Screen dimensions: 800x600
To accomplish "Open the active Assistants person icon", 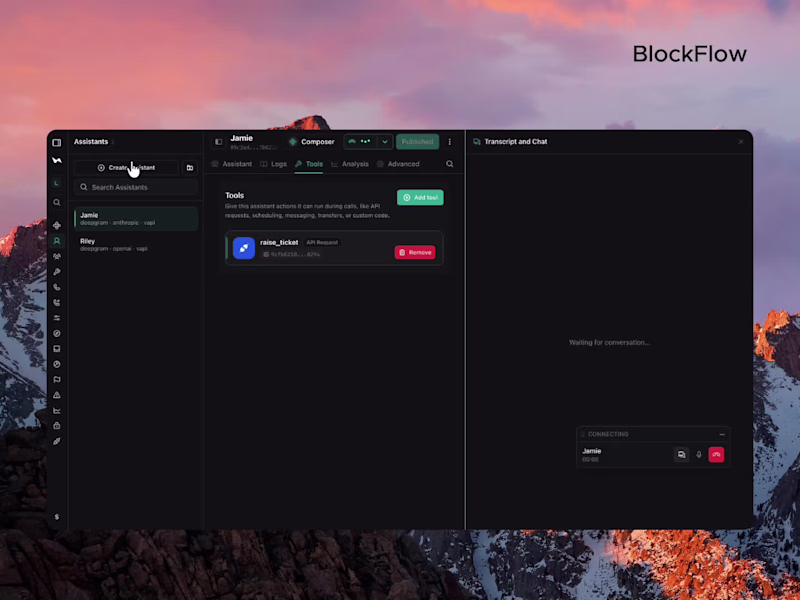I will [57, 241].
